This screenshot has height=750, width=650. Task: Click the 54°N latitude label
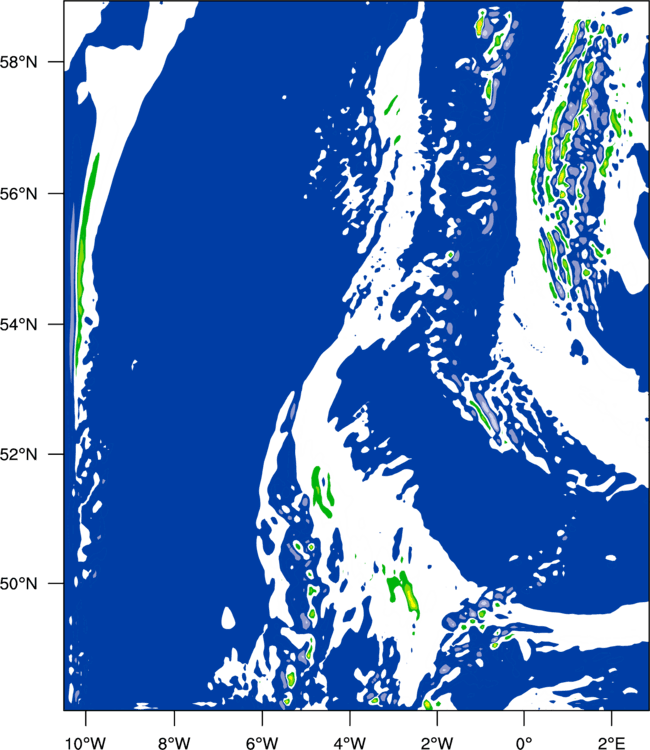[x=18, y=324]
